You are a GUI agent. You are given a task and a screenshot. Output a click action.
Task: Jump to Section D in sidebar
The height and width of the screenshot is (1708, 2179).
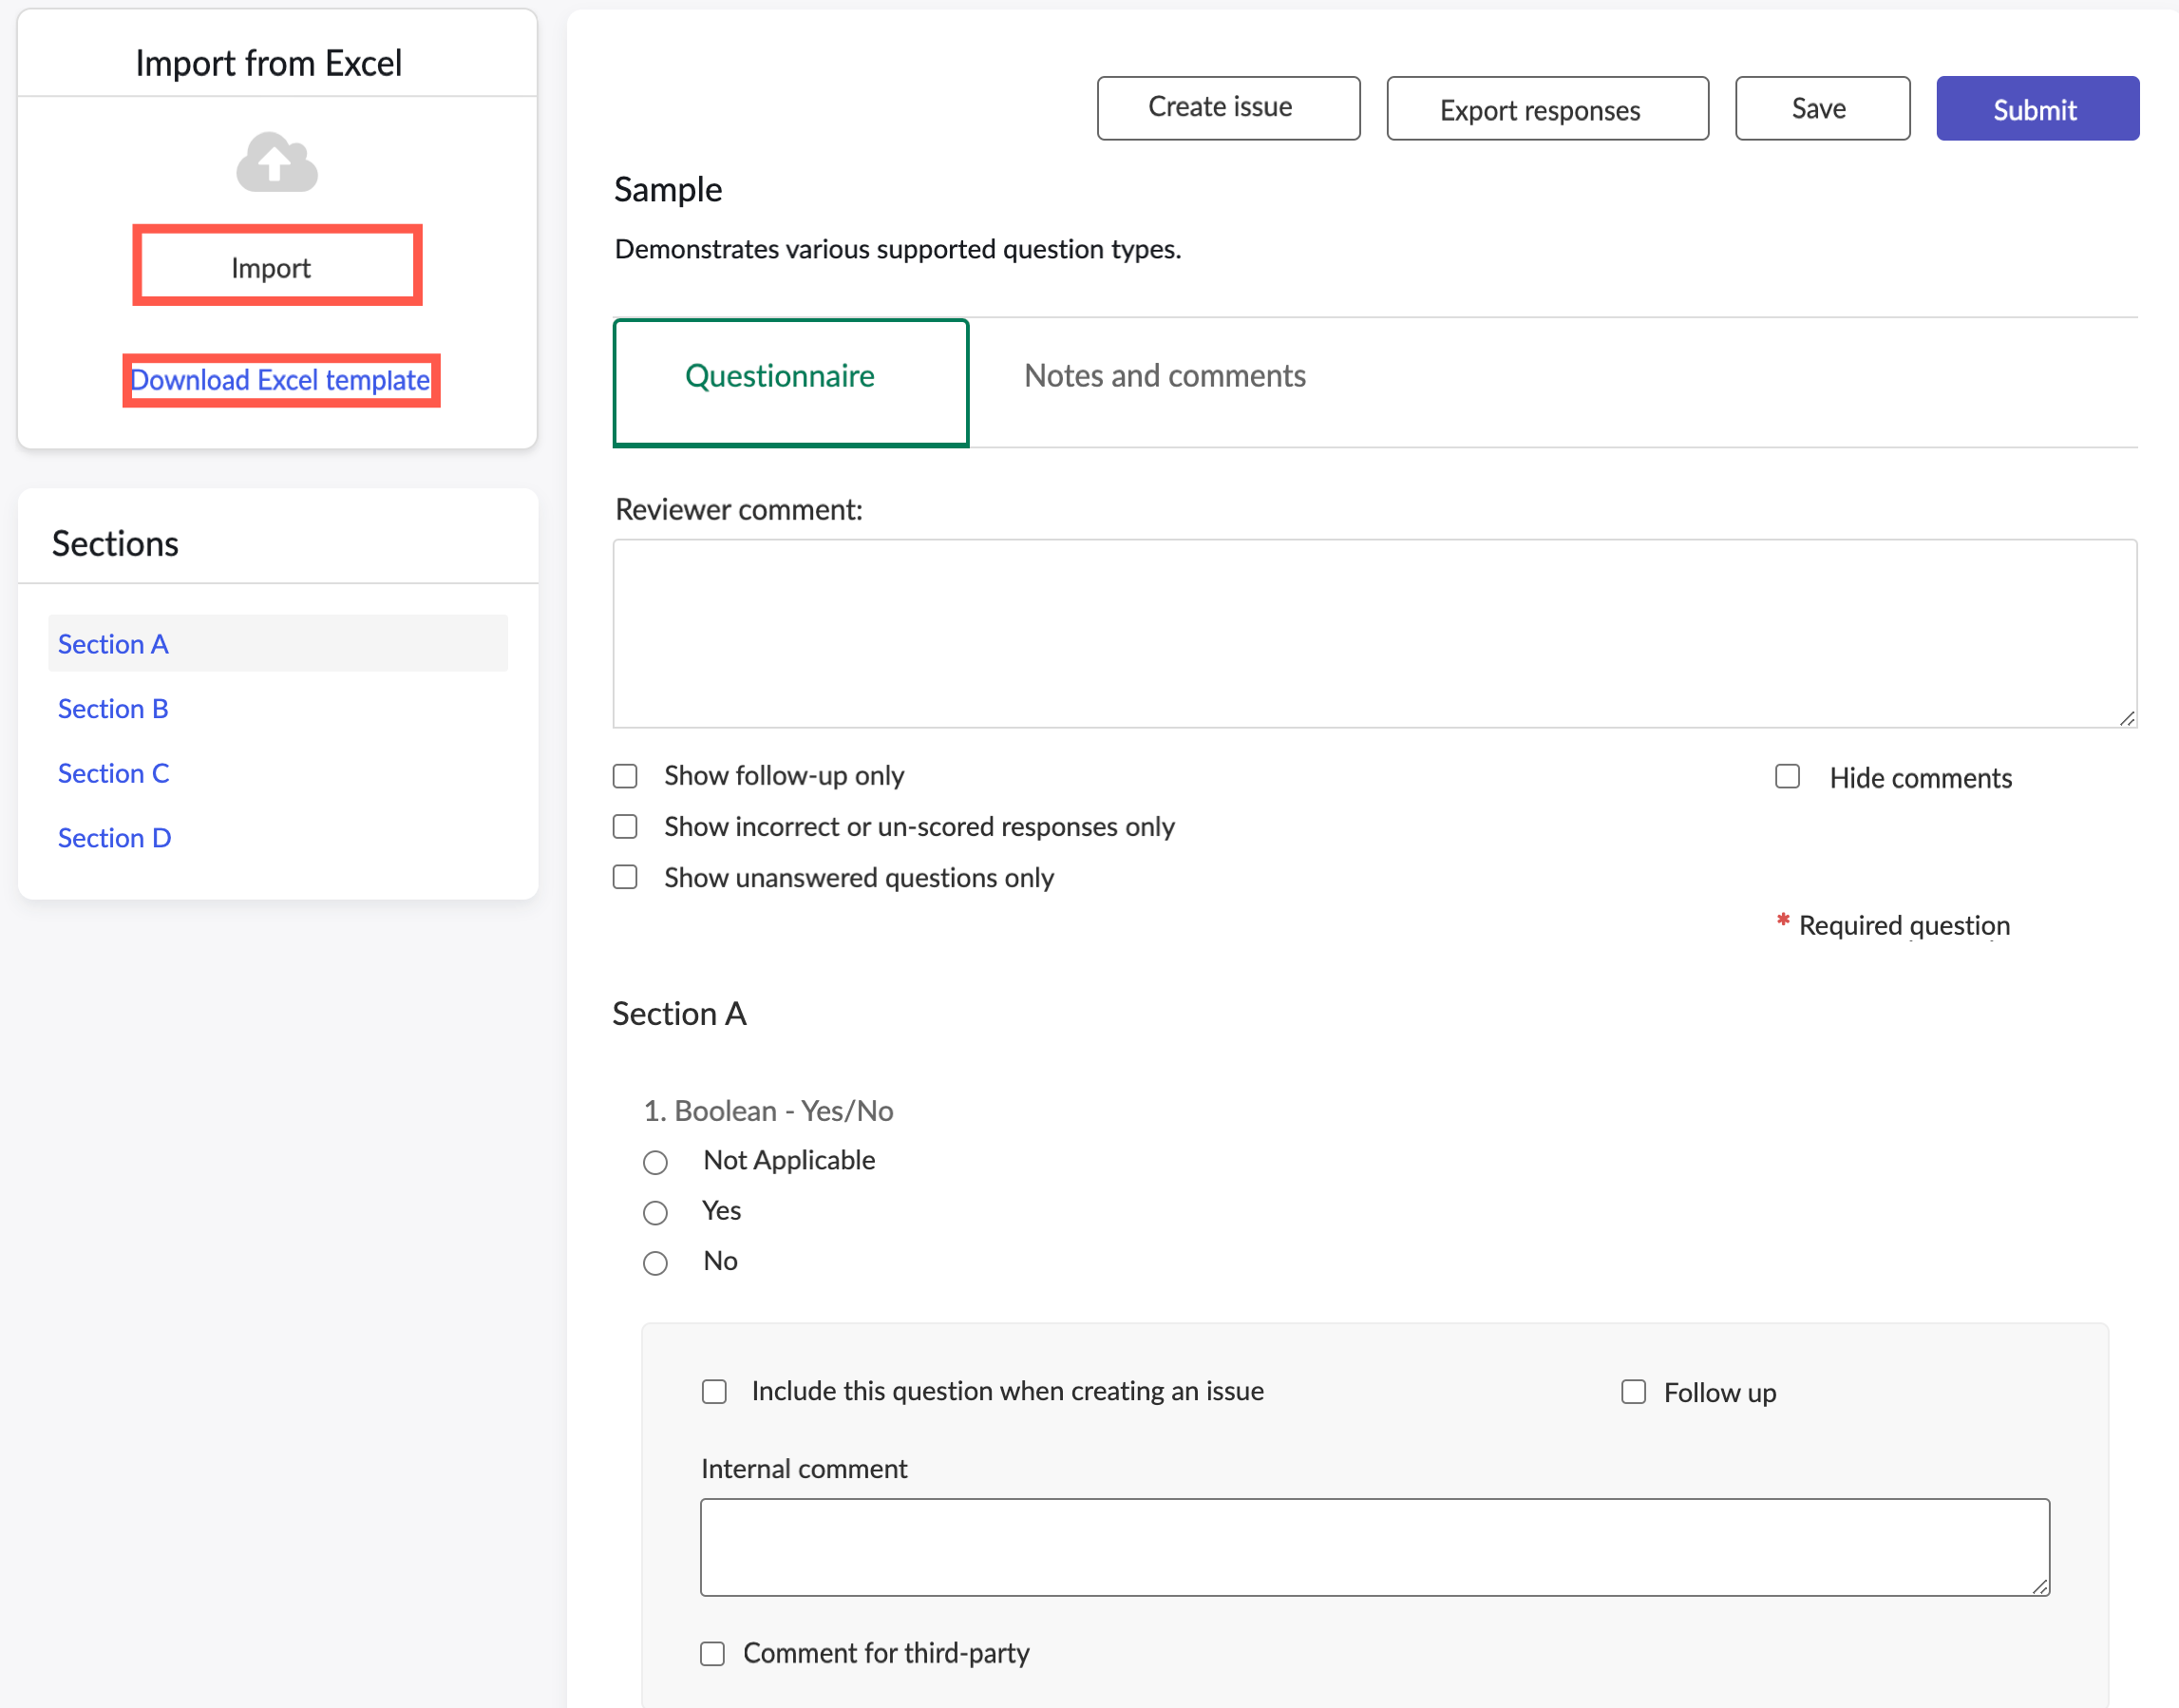114,838
